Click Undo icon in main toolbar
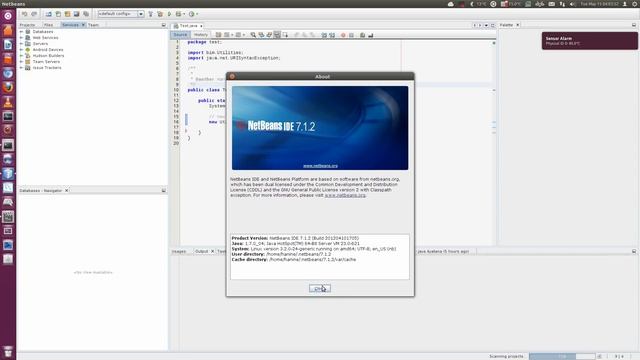The width and height of the screenshot is (640, 360). tap(24, 14)
